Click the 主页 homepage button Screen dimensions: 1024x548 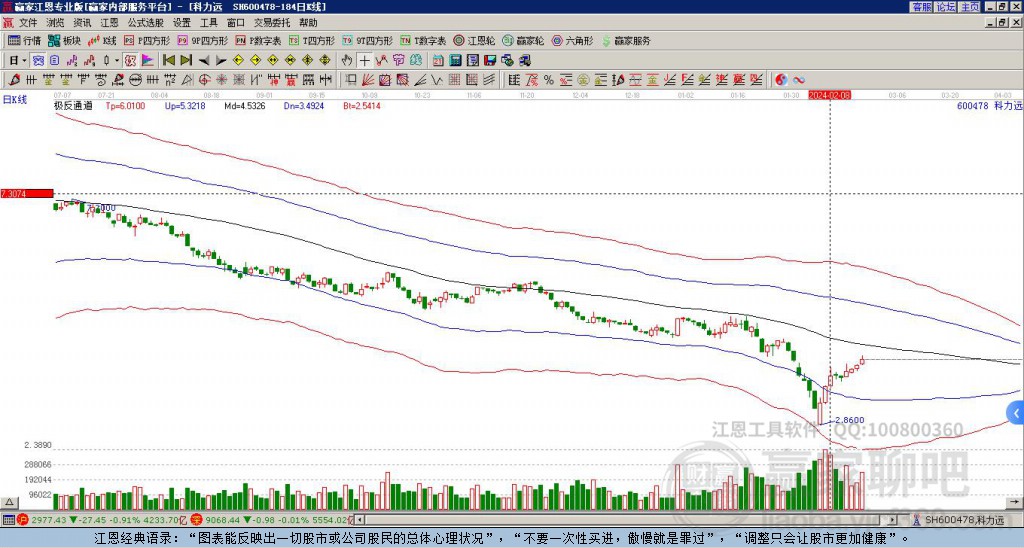pos(970,7)
